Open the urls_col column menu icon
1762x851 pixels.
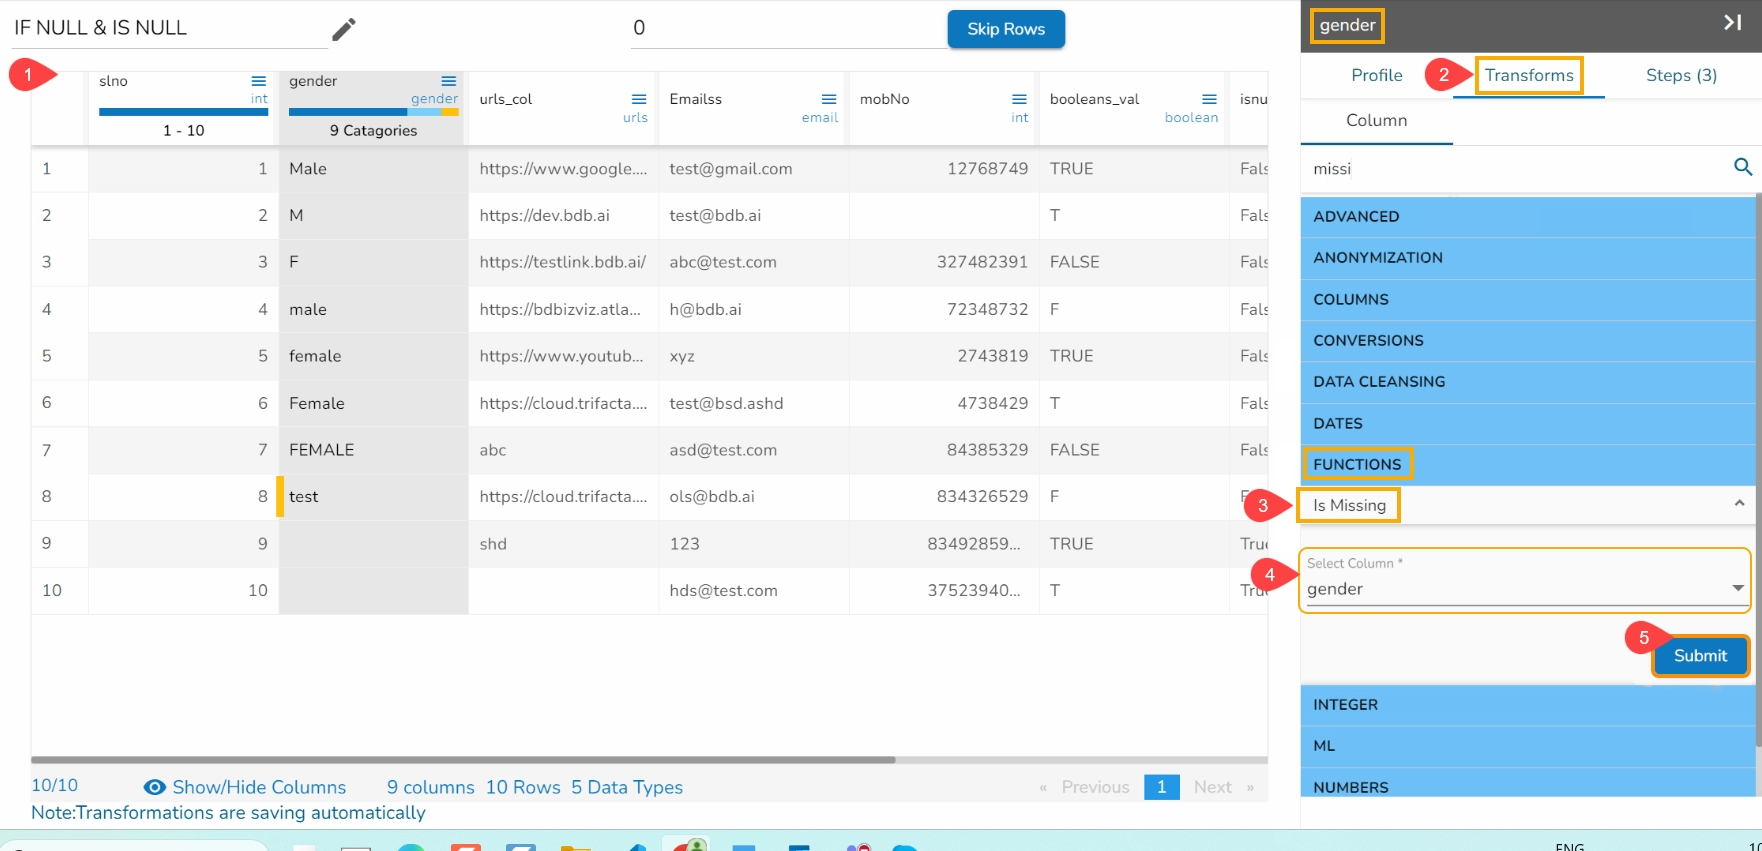(x=639, y=99)
